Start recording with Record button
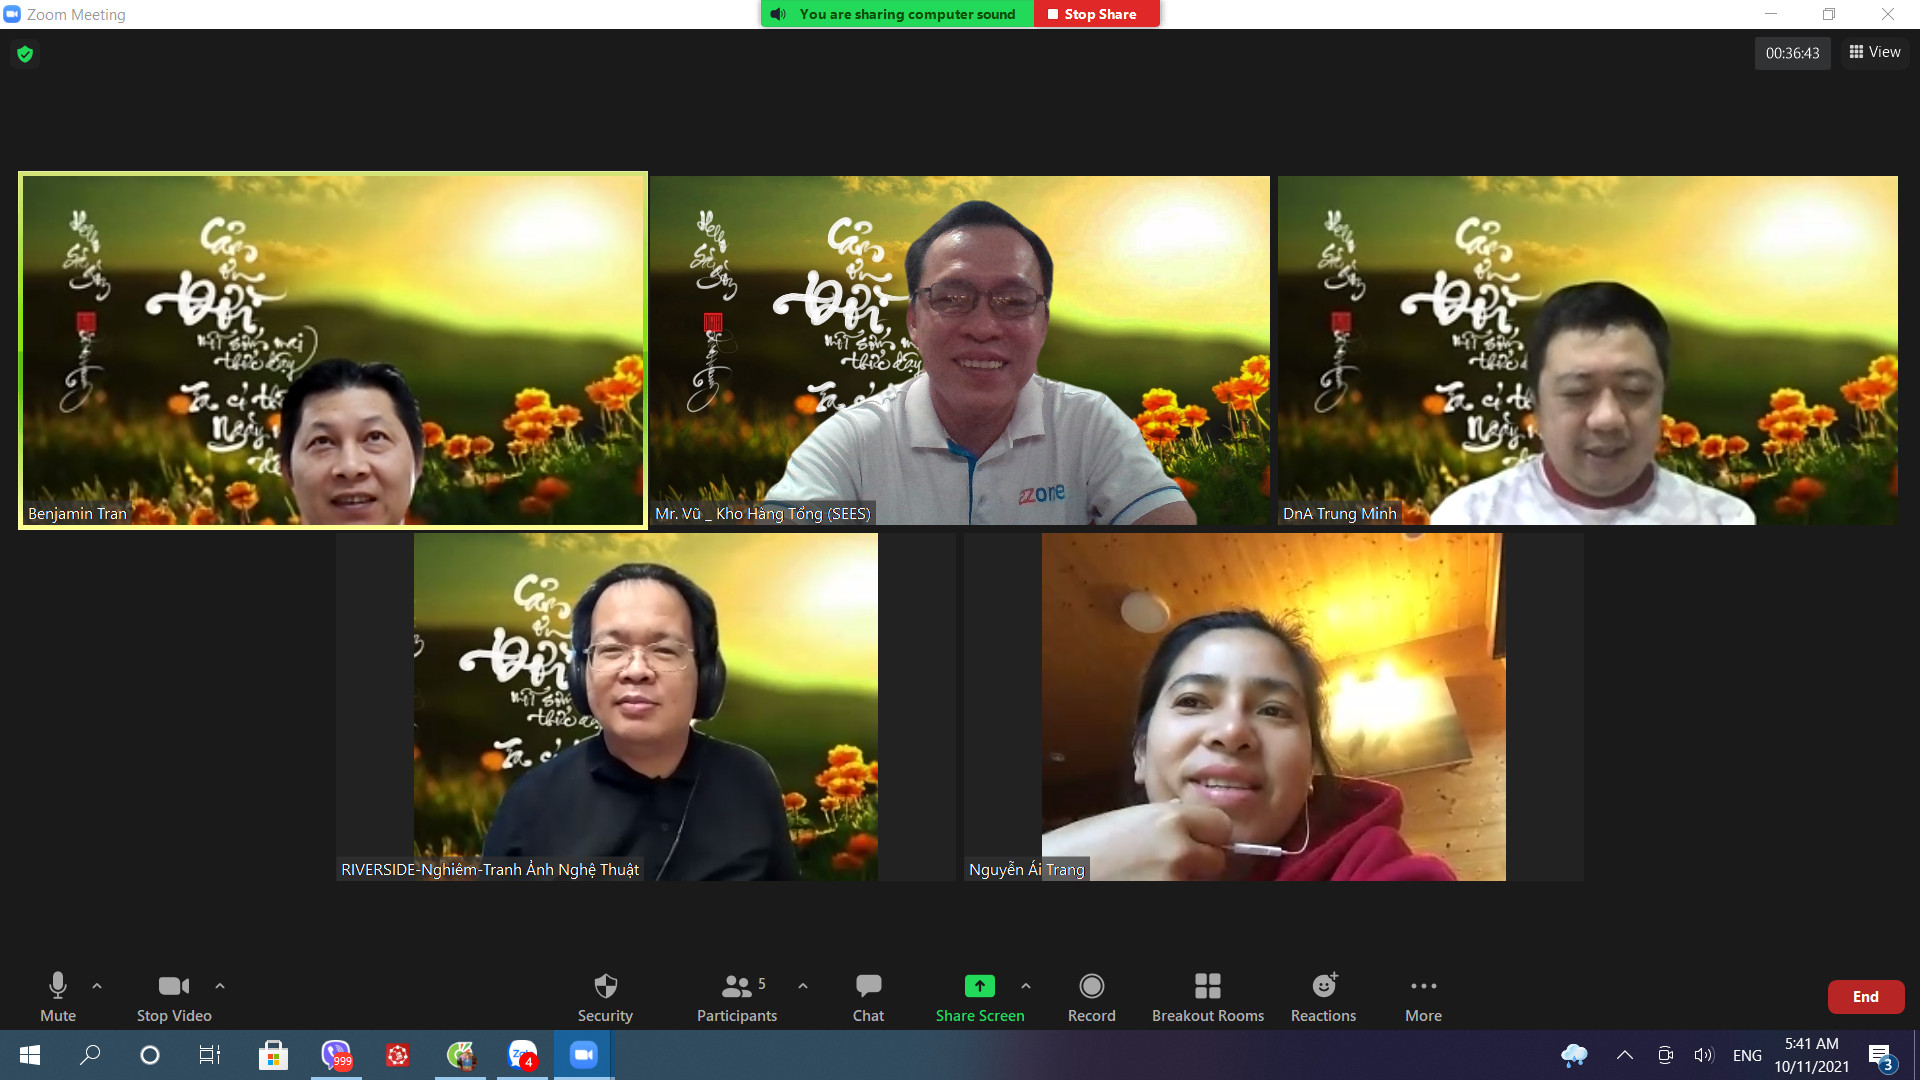Screen dimensions: 1920x1080 click(1091, 996)
